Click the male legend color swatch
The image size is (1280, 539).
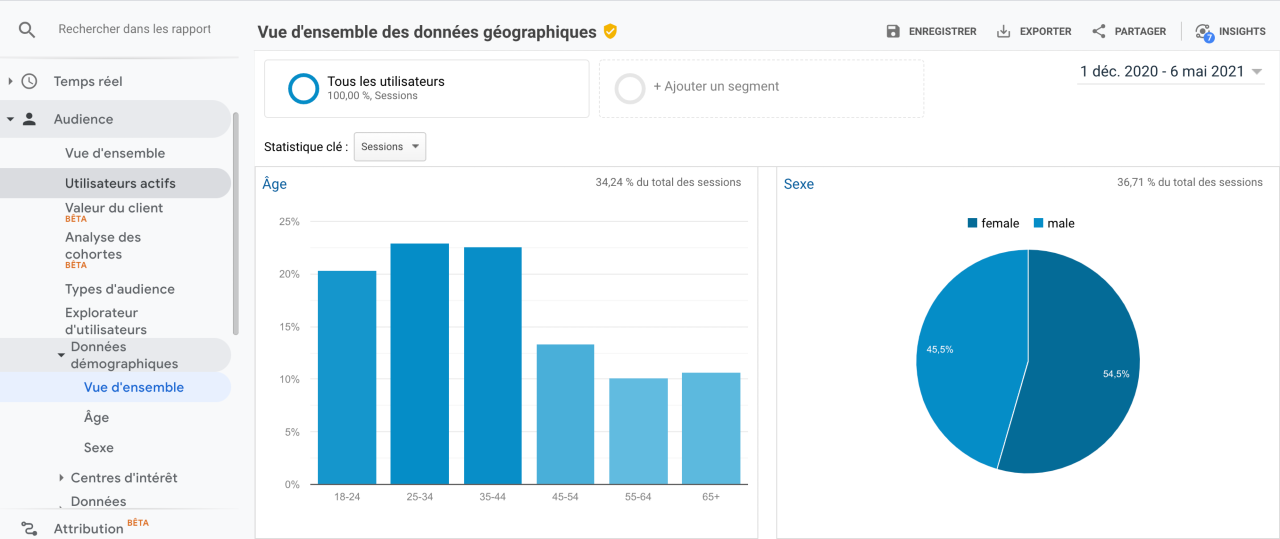(x=1038, y=223)
